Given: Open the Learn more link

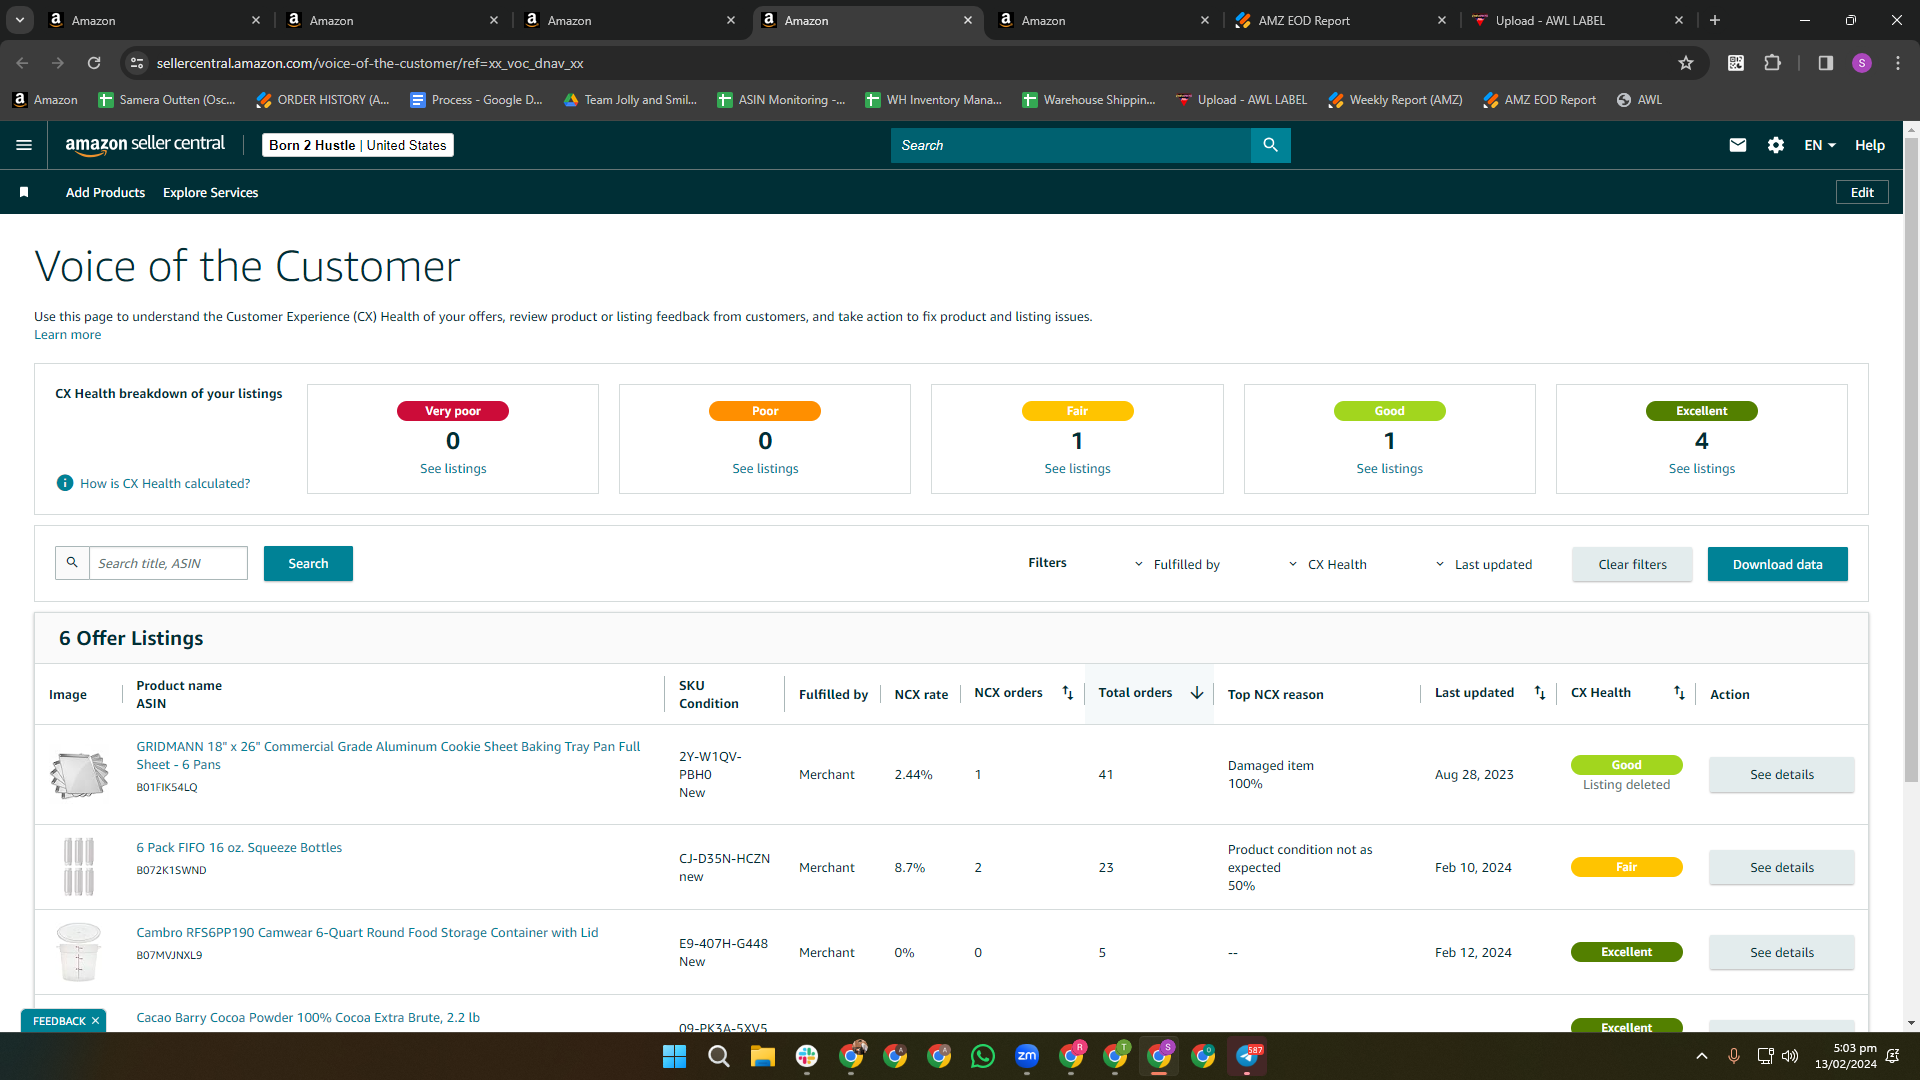Looking at the screenshot, I should point(67,335).
